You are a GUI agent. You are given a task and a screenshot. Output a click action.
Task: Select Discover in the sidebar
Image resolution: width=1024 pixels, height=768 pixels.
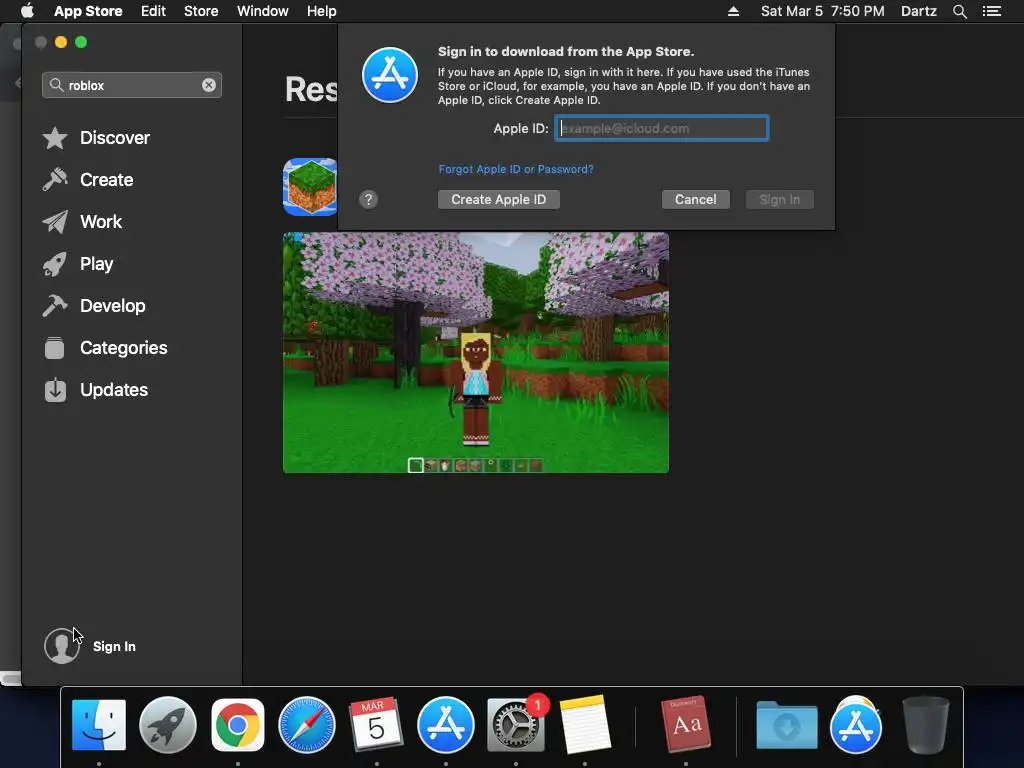(115, 138)
